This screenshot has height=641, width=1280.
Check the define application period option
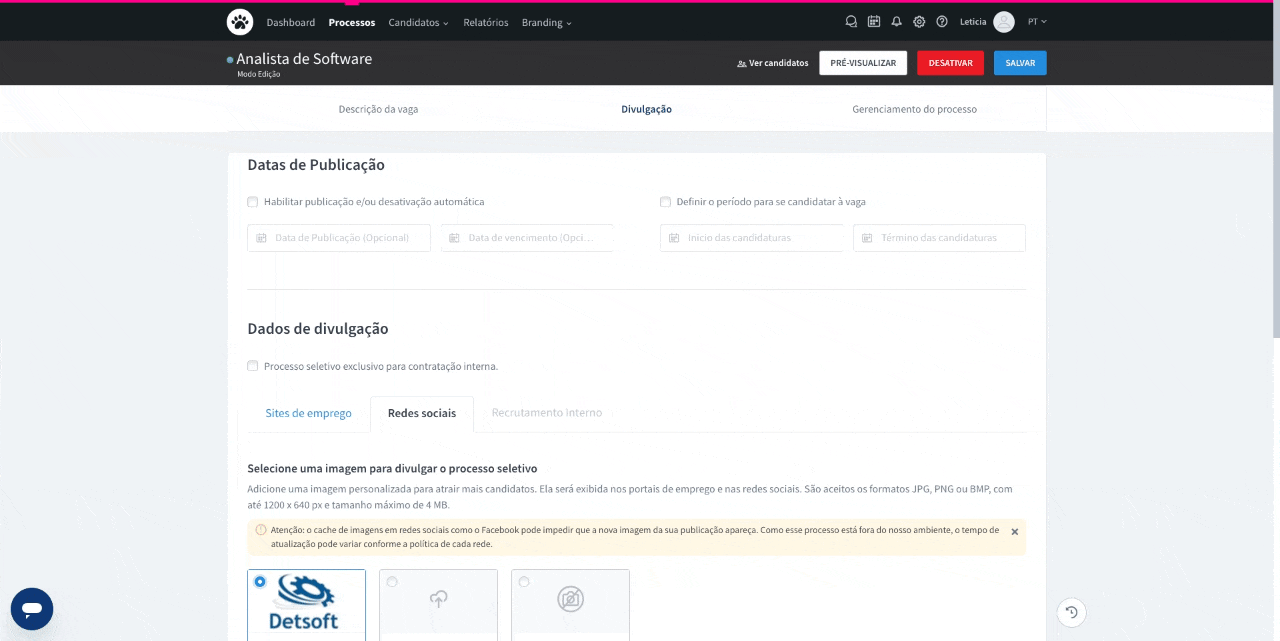tap(665, 202)
